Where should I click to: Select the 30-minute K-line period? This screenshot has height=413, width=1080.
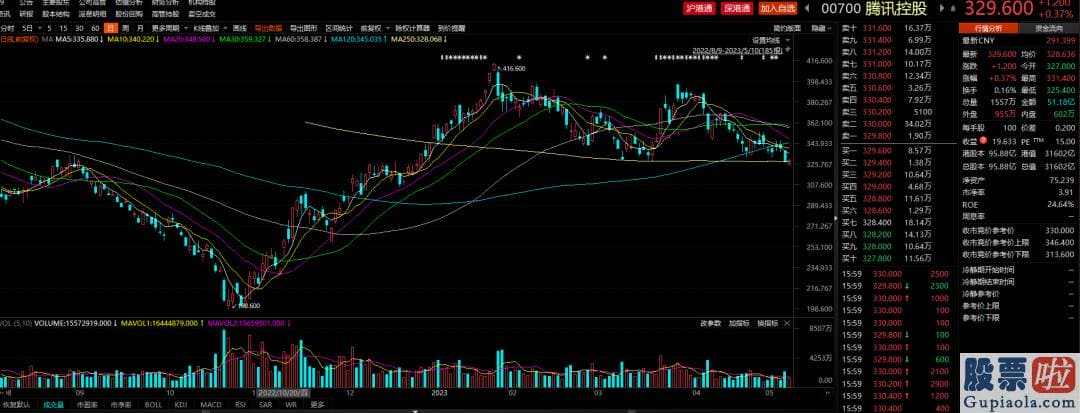coord(79,29)
